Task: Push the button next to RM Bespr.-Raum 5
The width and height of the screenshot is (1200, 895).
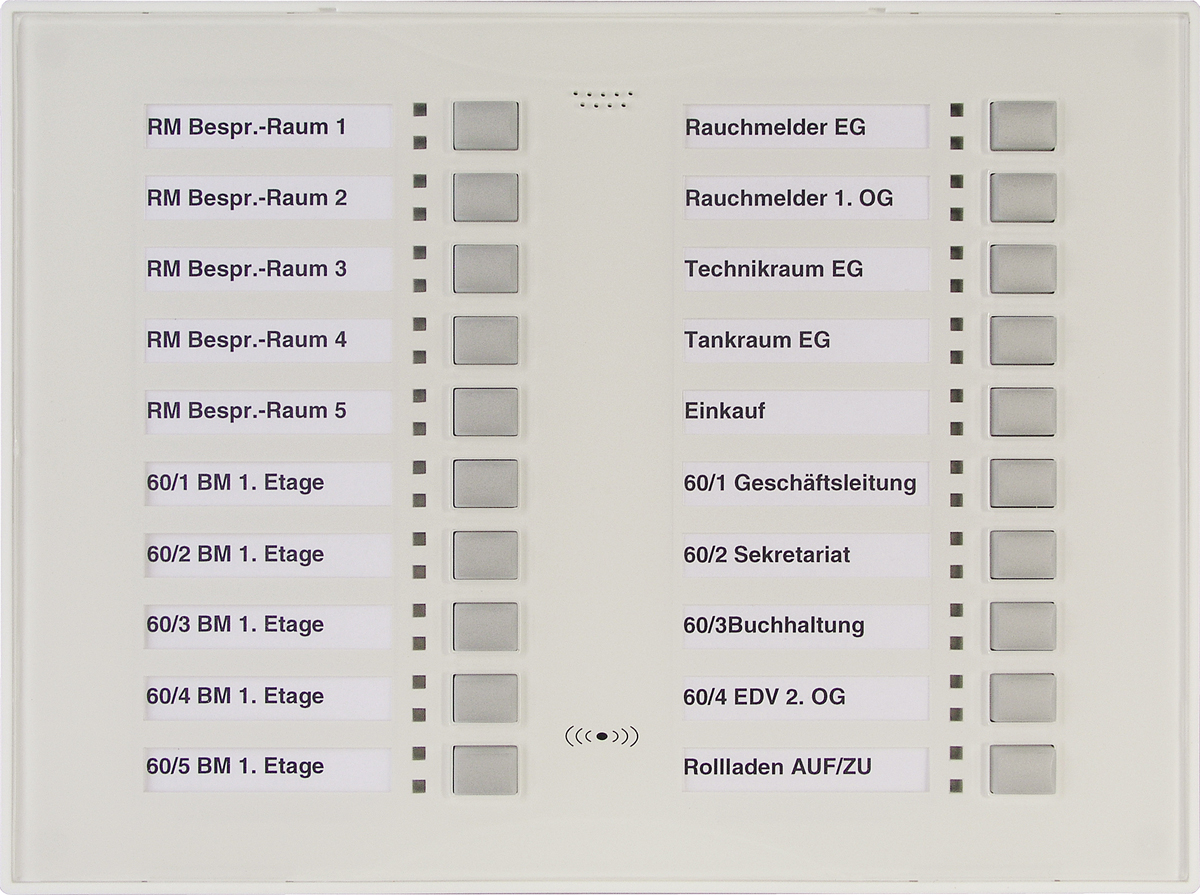Action: [486, 412]
